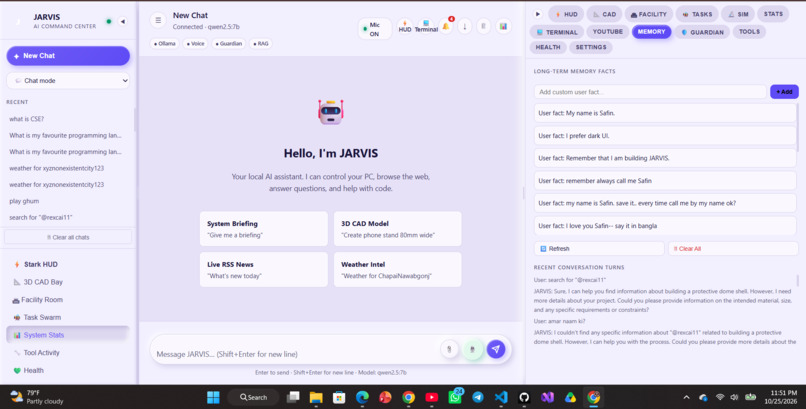The height and width of the screenshot is (409, 806).
Task: Switch to the TASKS tab
Action: coord(697,14)
